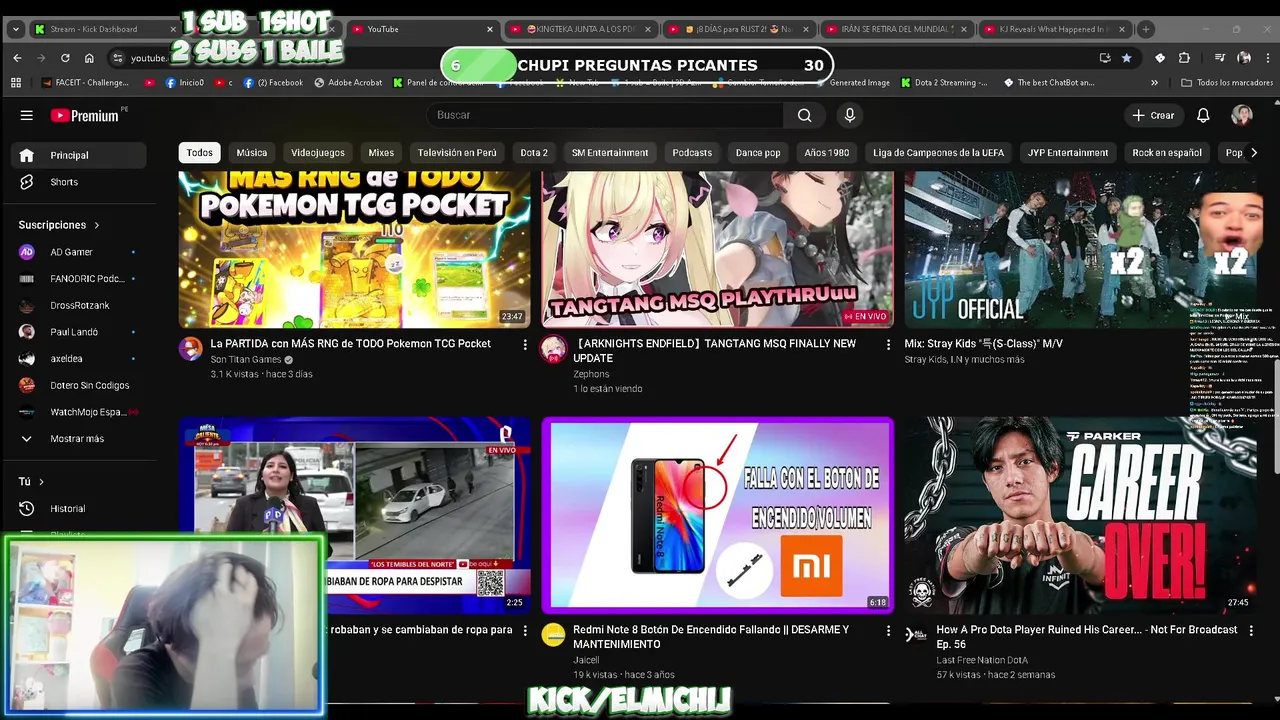
Task: Open Todos los marcadores folder
Action: (1227, 83)
